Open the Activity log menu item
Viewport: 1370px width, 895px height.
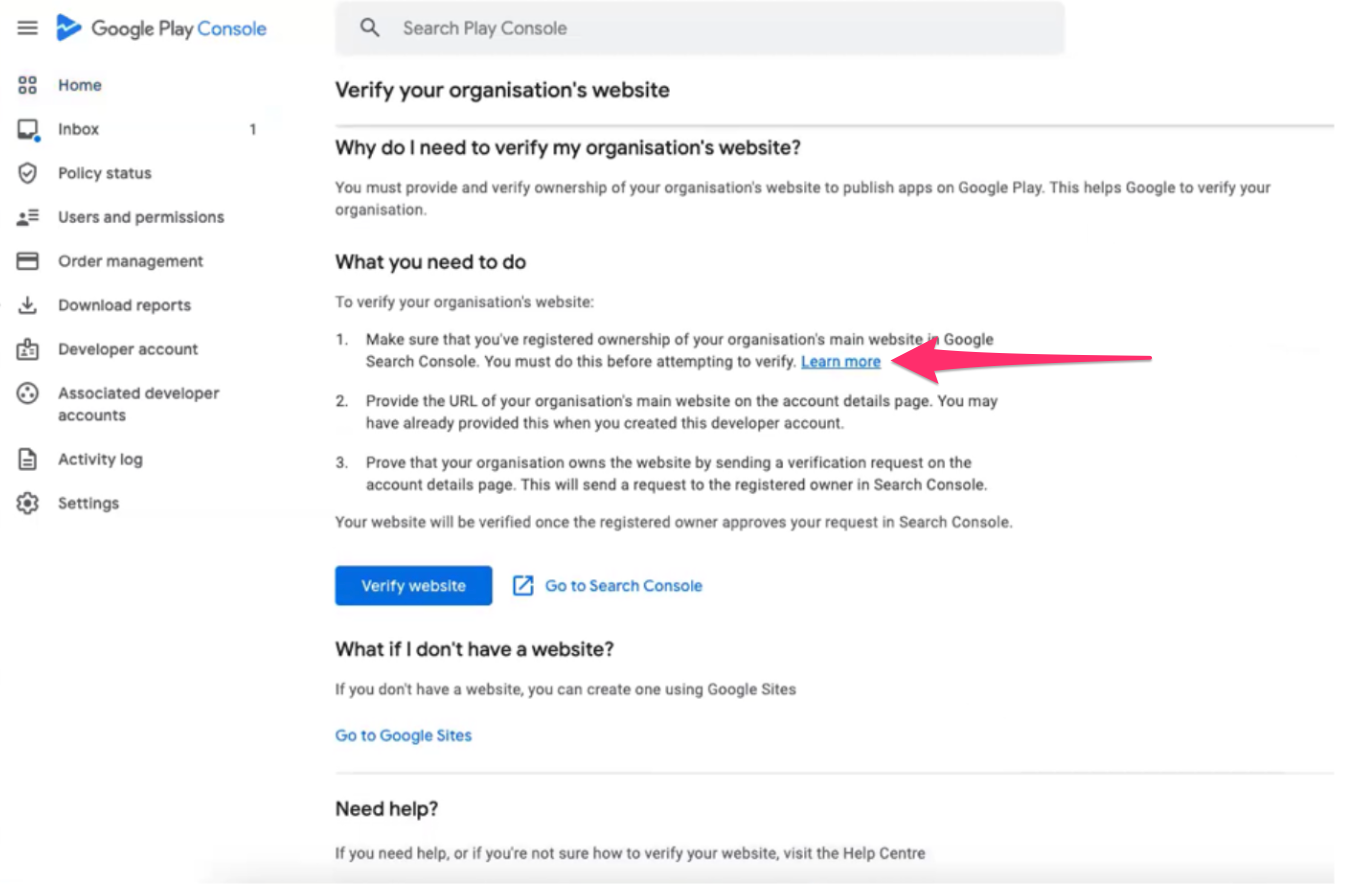(x=100, y=459)
